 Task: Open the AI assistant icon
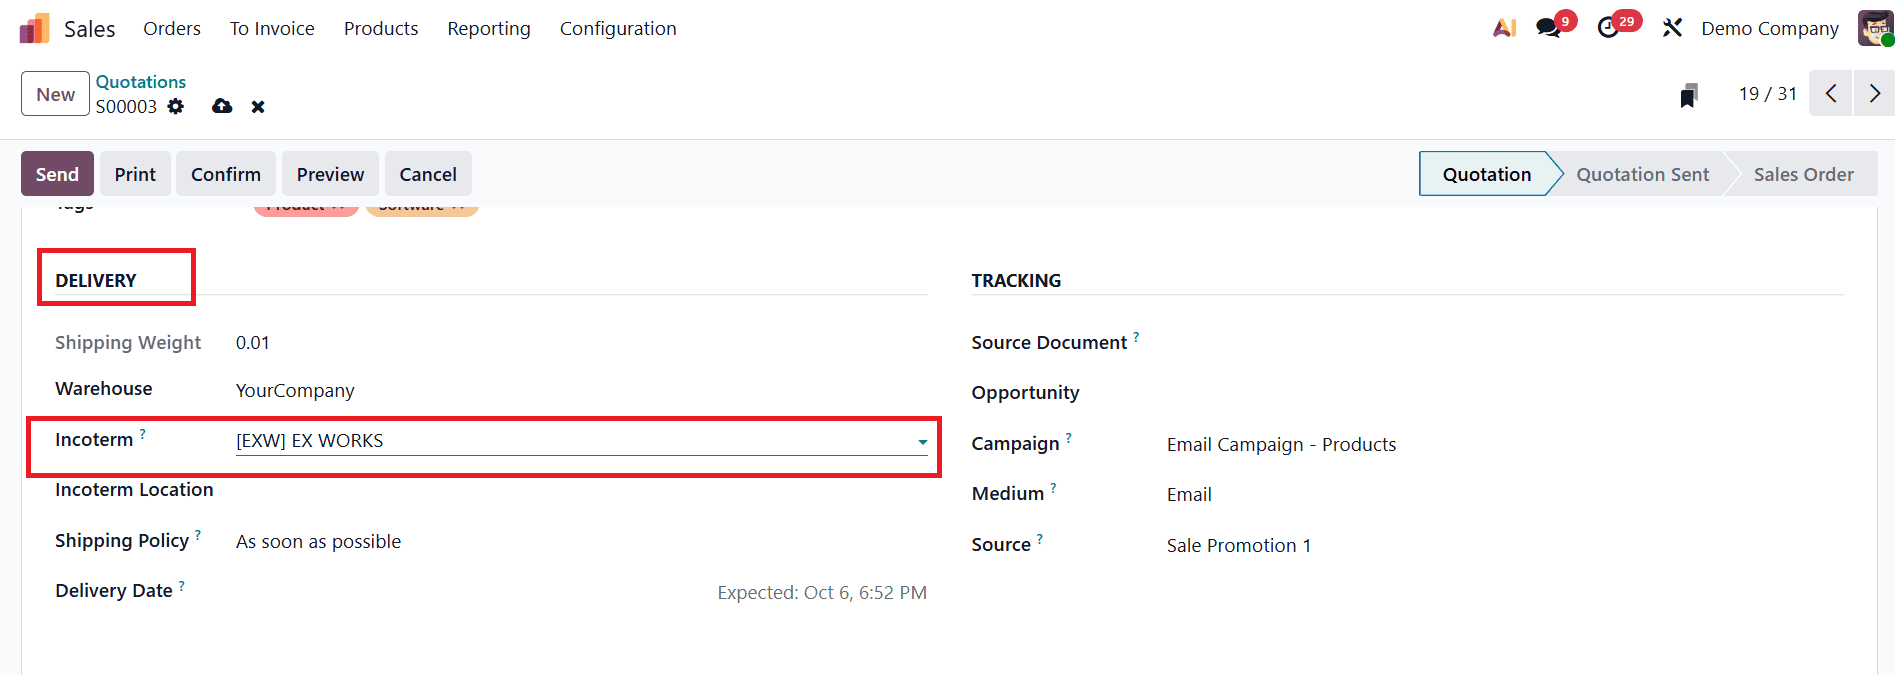(x=1504, y=28)
